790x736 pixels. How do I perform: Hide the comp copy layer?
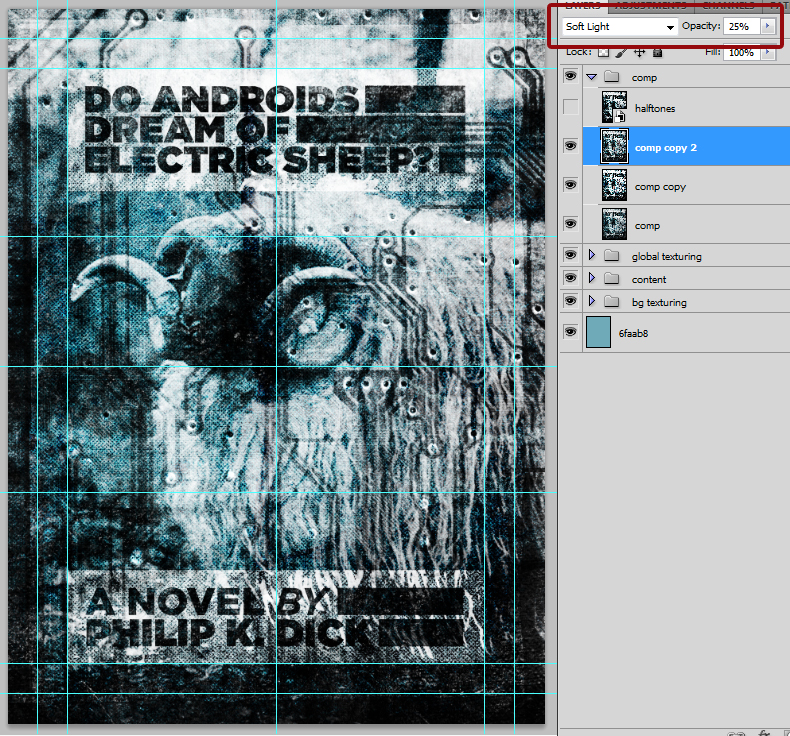(x=570, y=185)
